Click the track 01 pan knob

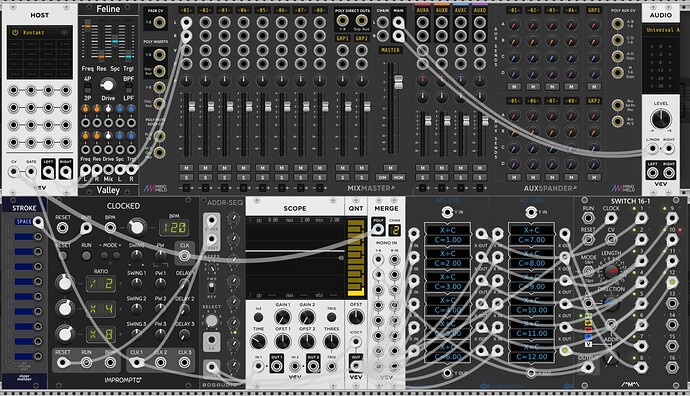(187, 81)
